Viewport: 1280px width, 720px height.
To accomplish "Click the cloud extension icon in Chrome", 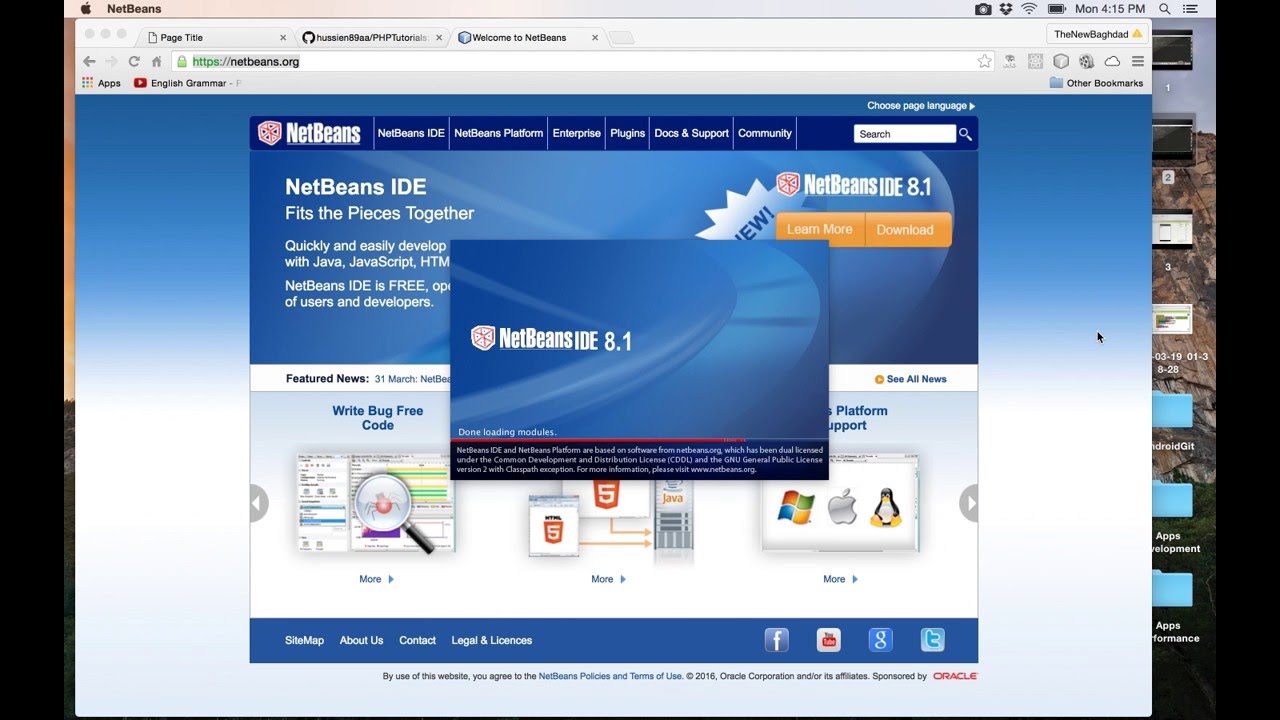I will point(1112,61).
